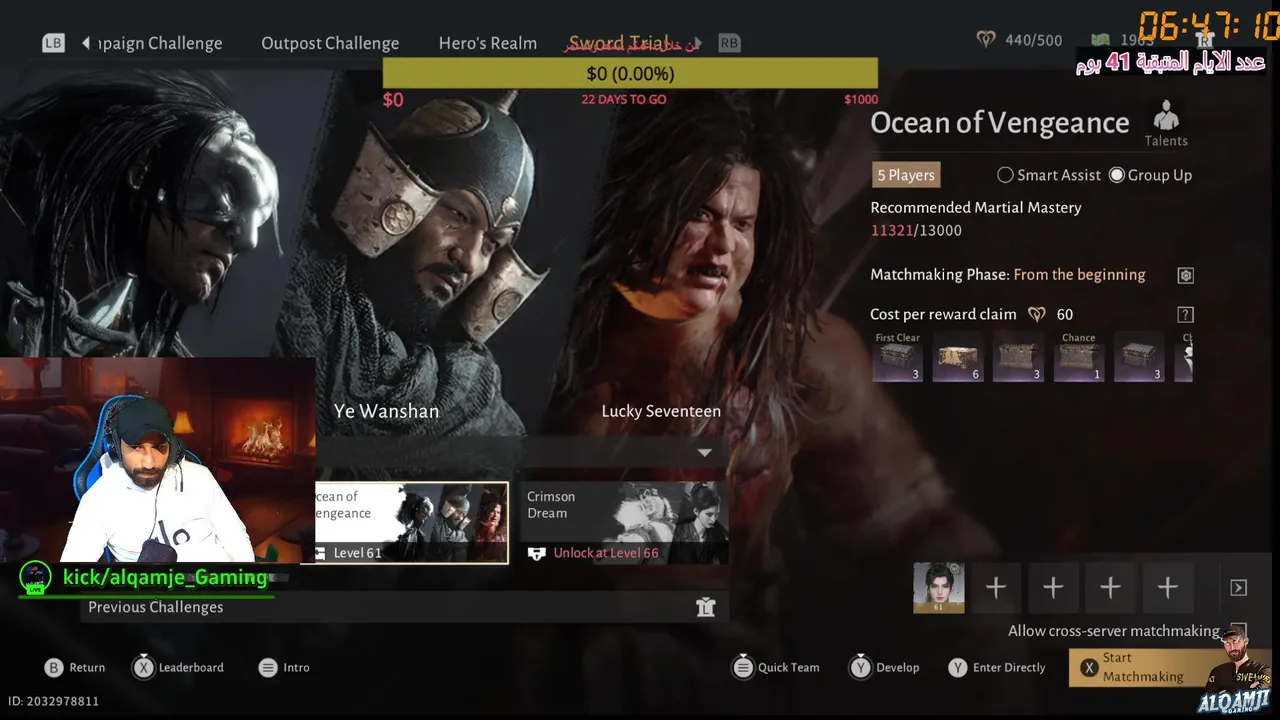Switch to the Sword Trial tab
The height and width of the screenshot is (720, 1280).
point(619,43)
